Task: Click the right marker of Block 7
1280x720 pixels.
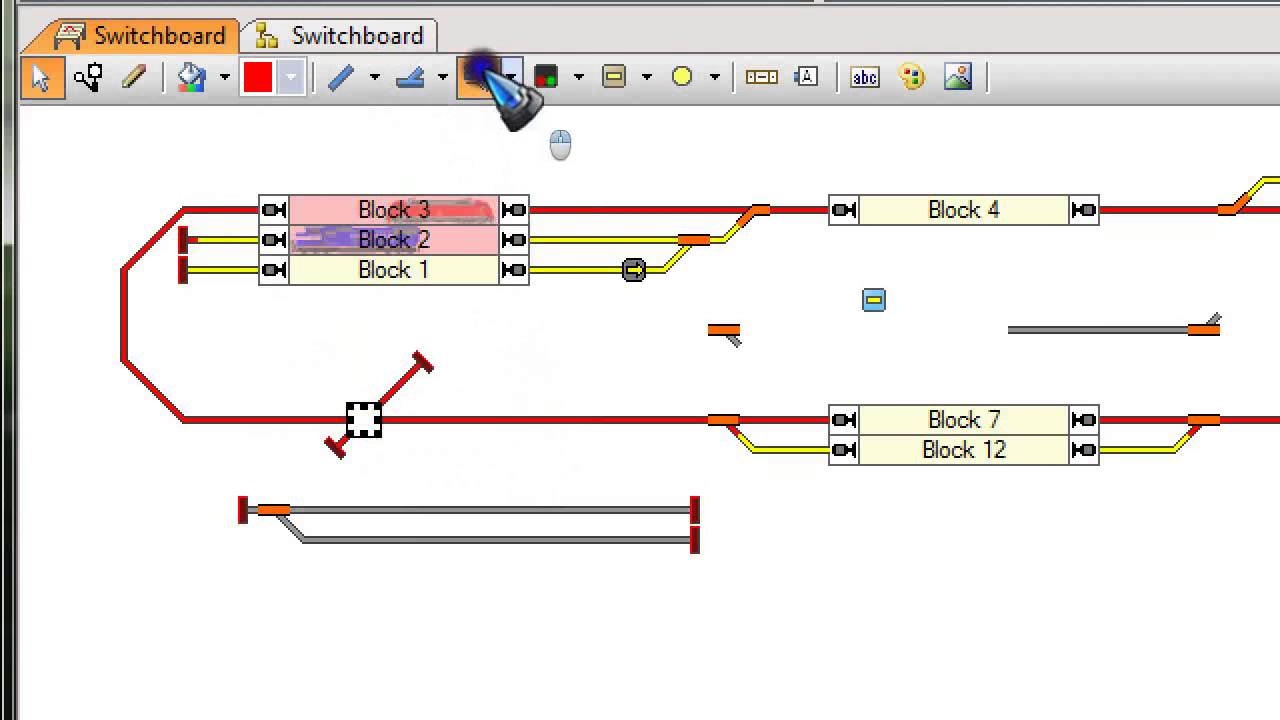Action: click(x=1084, y=420)
